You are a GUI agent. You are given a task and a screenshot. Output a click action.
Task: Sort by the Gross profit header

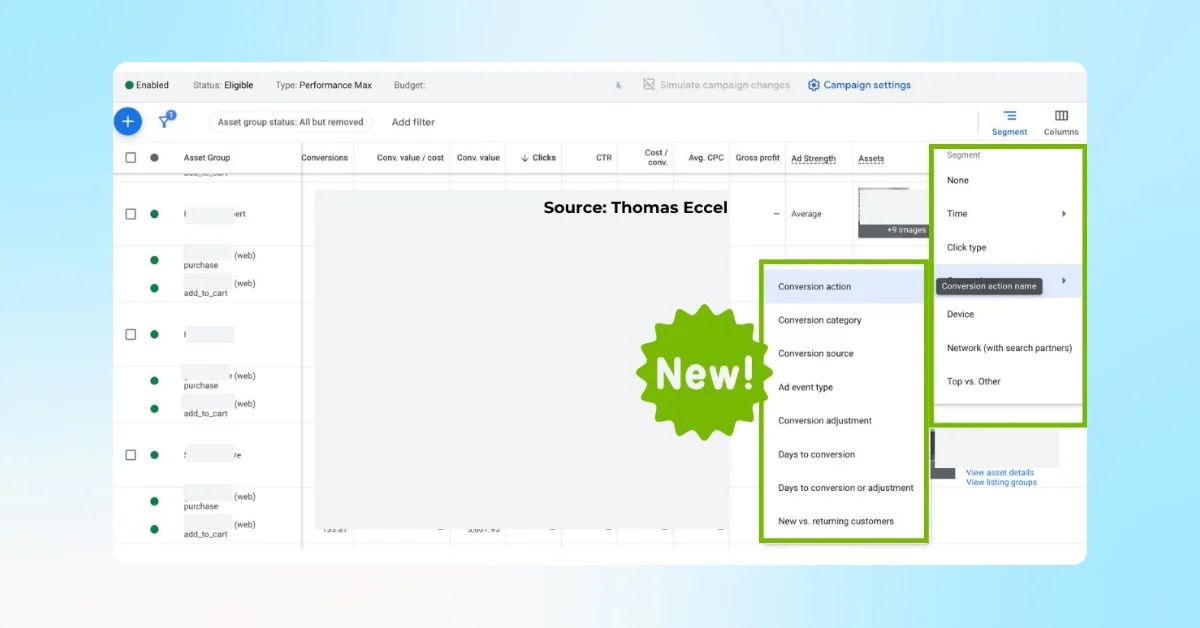point(757,158)
